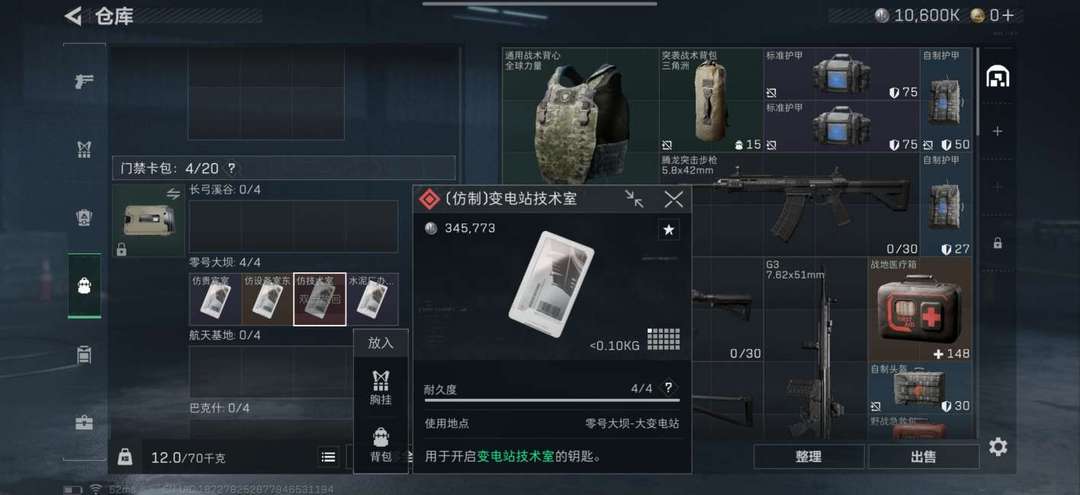Click the 出售 button

click(924, 456)
